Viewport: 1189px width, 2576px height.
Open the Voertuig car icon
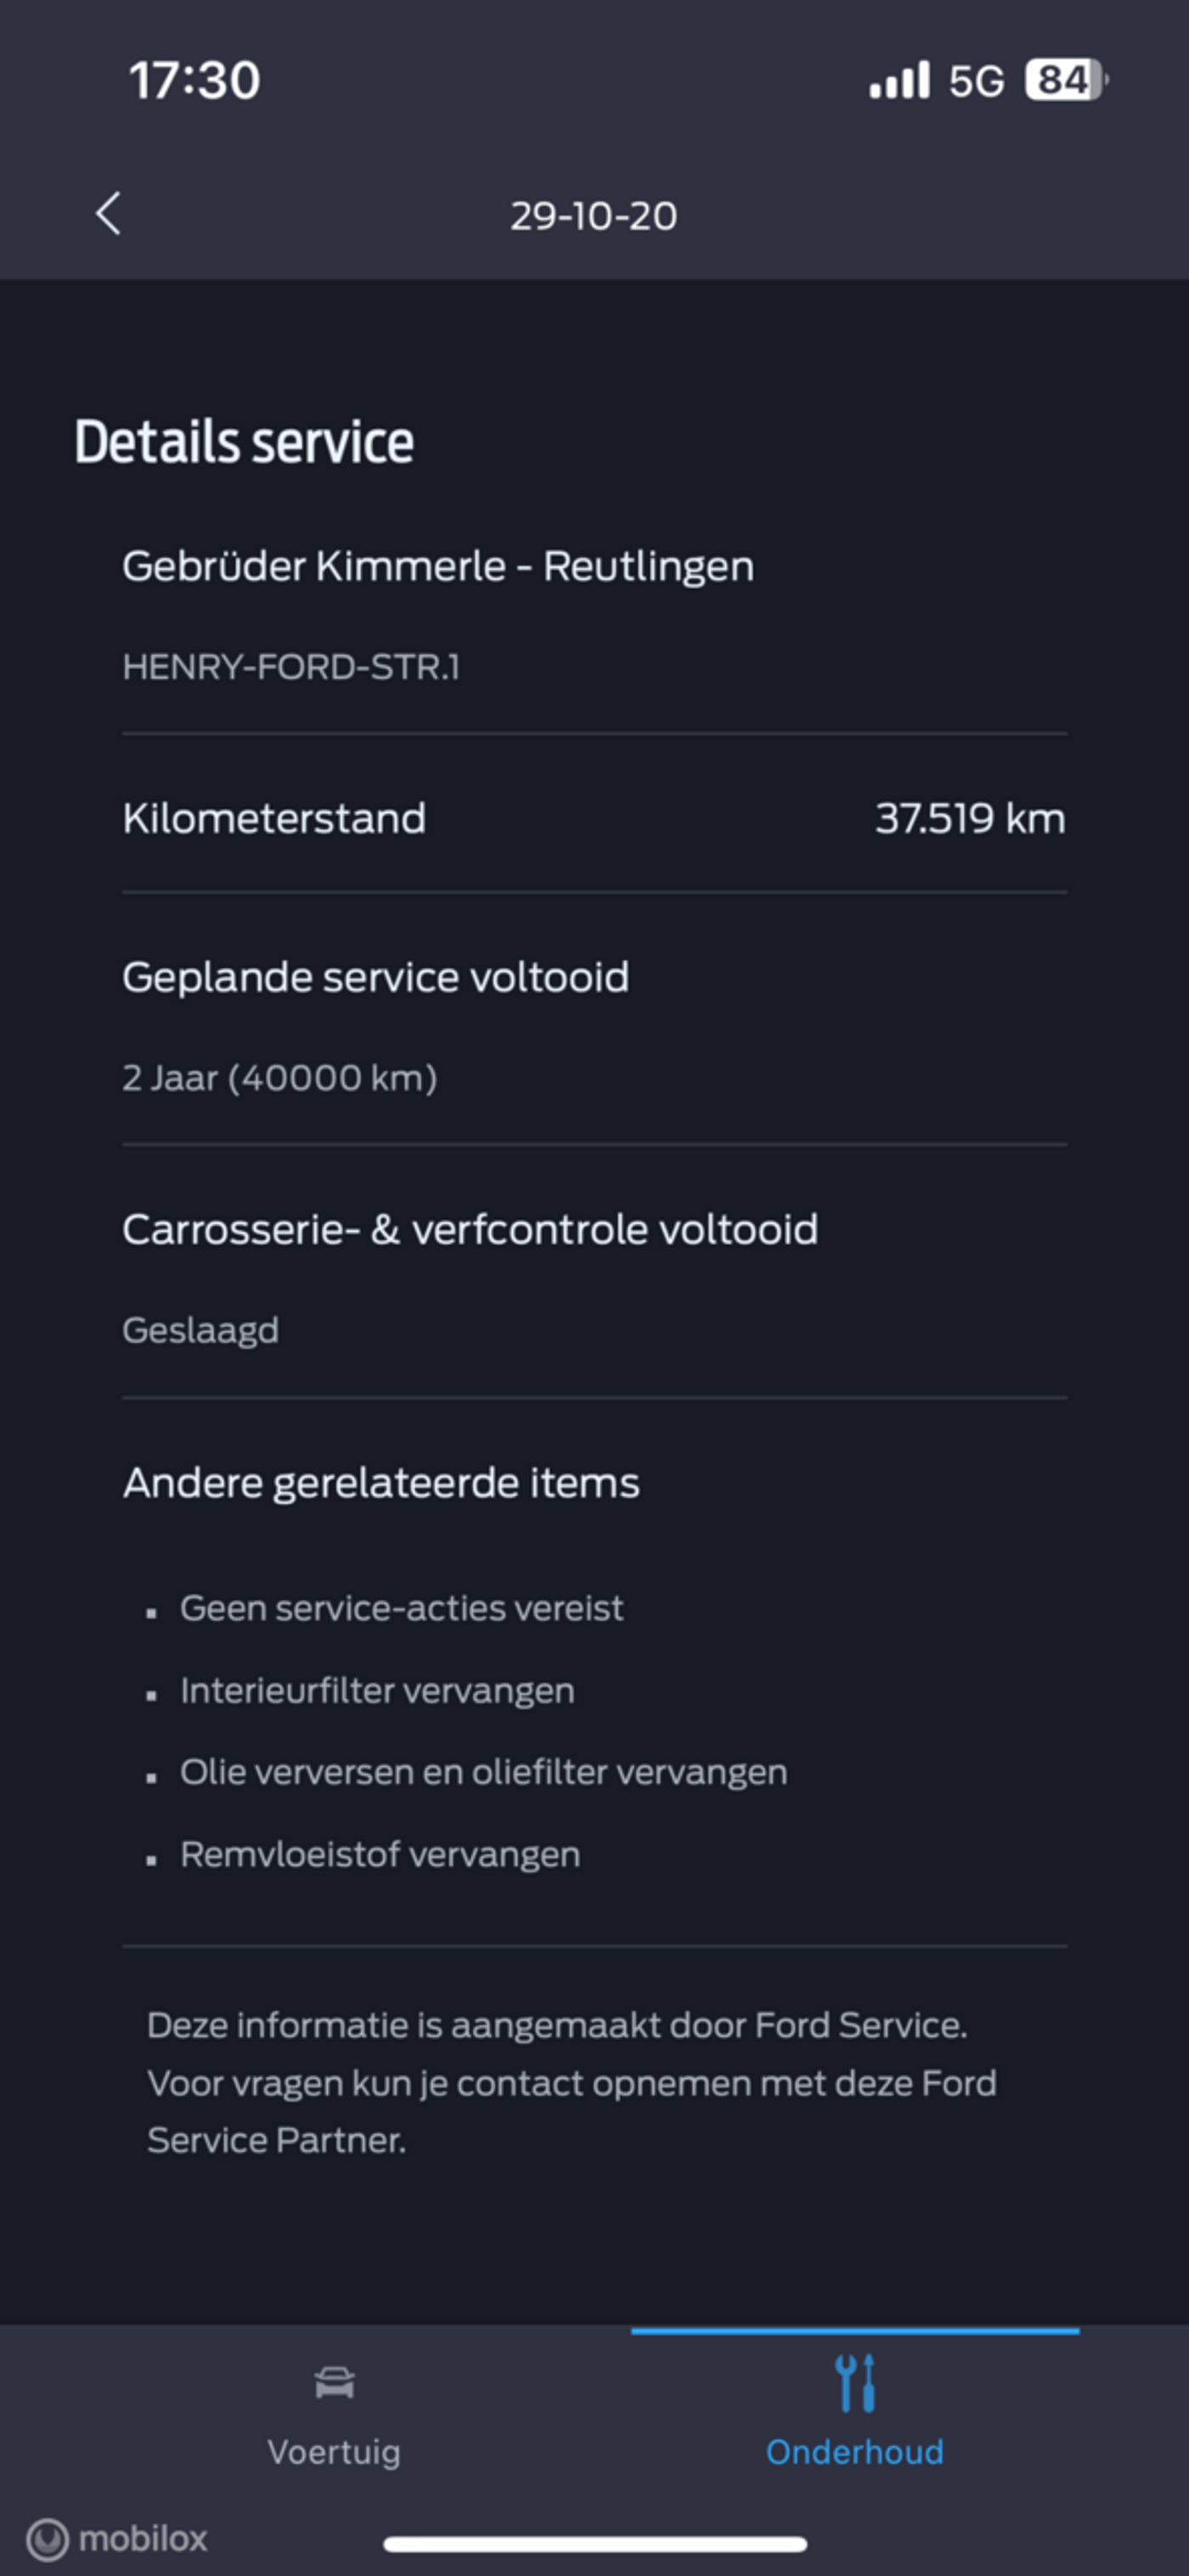[x=334, y=2383]
